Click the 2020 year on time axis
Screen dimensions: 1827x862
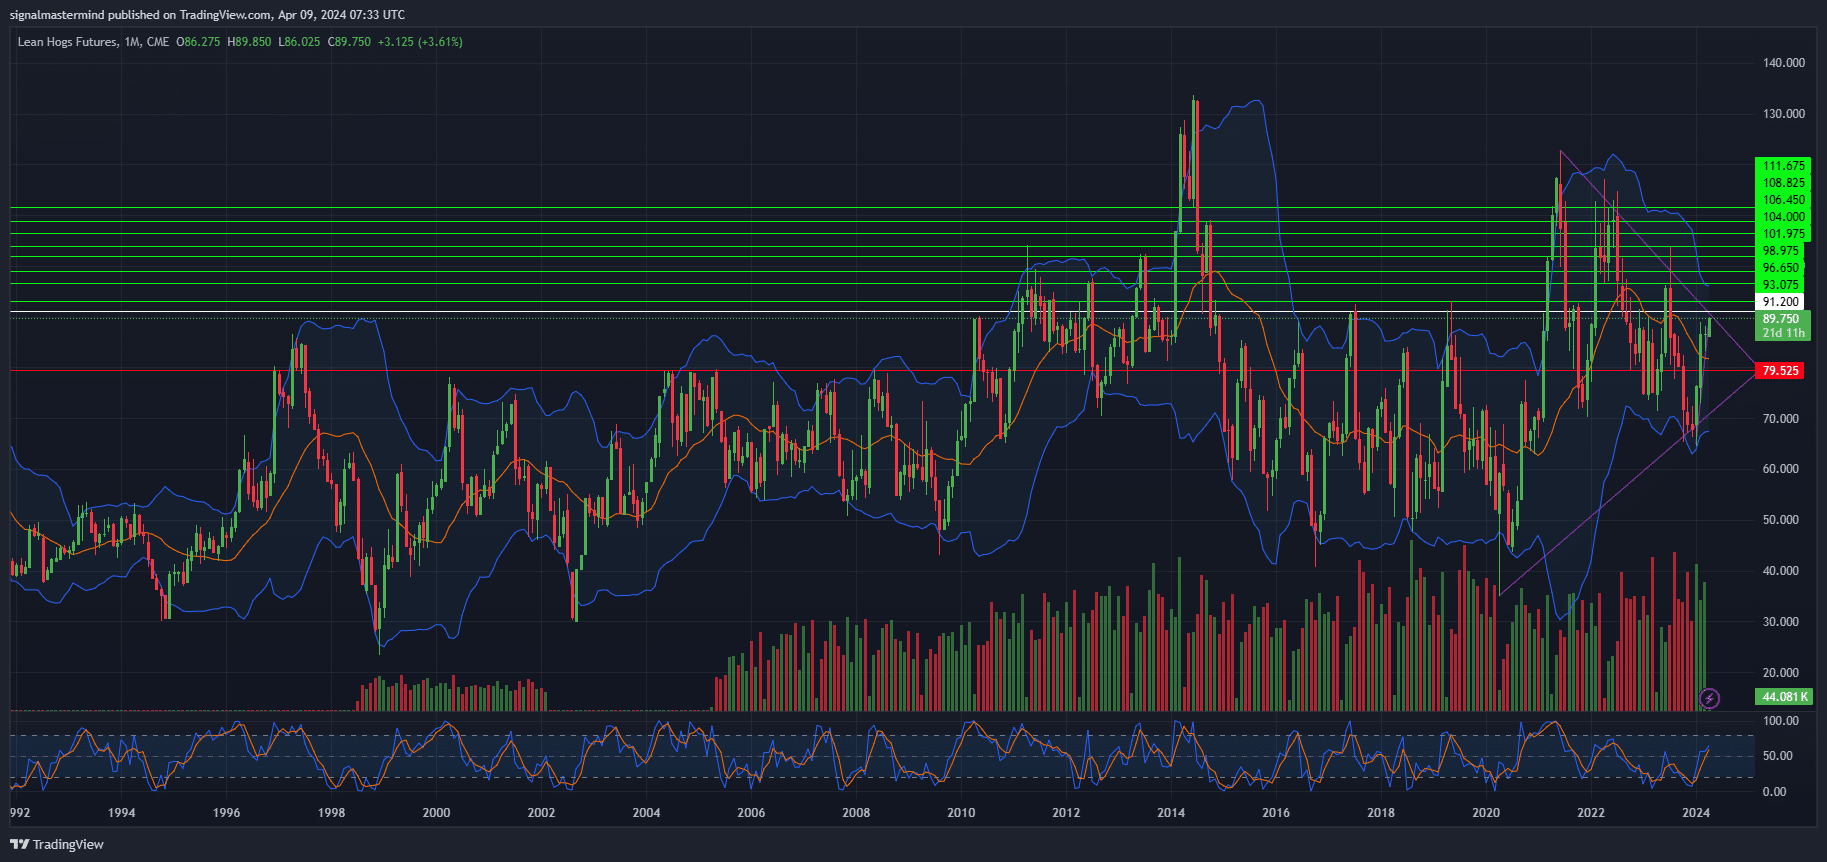1487,813
